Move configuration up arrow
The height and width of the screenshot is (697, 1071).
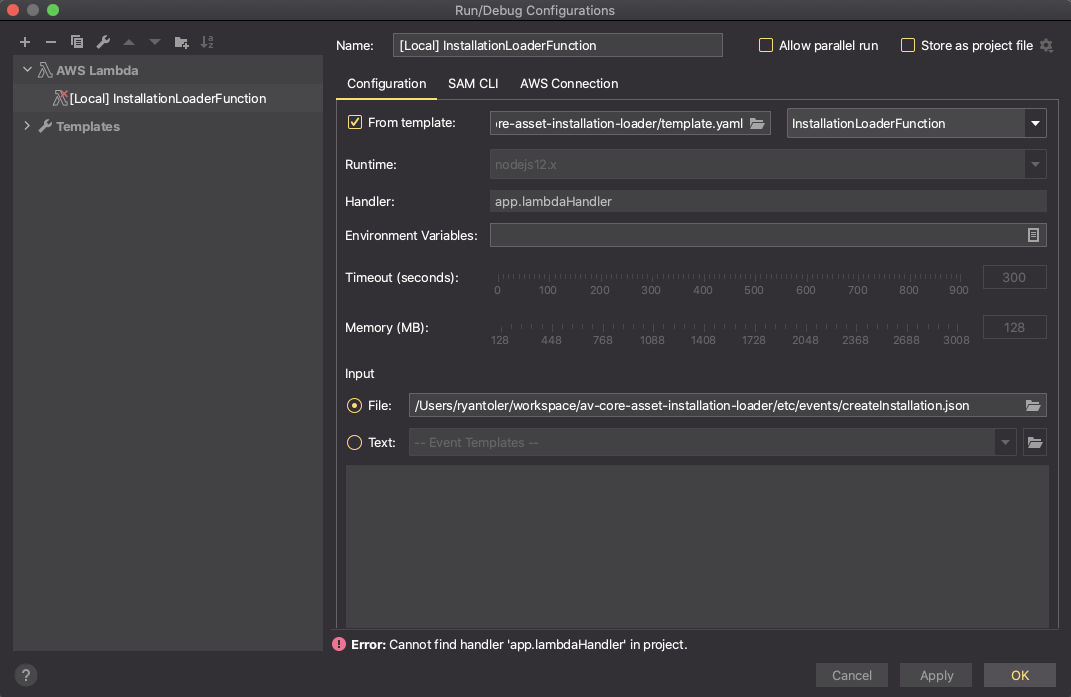[x=129, y=42]
